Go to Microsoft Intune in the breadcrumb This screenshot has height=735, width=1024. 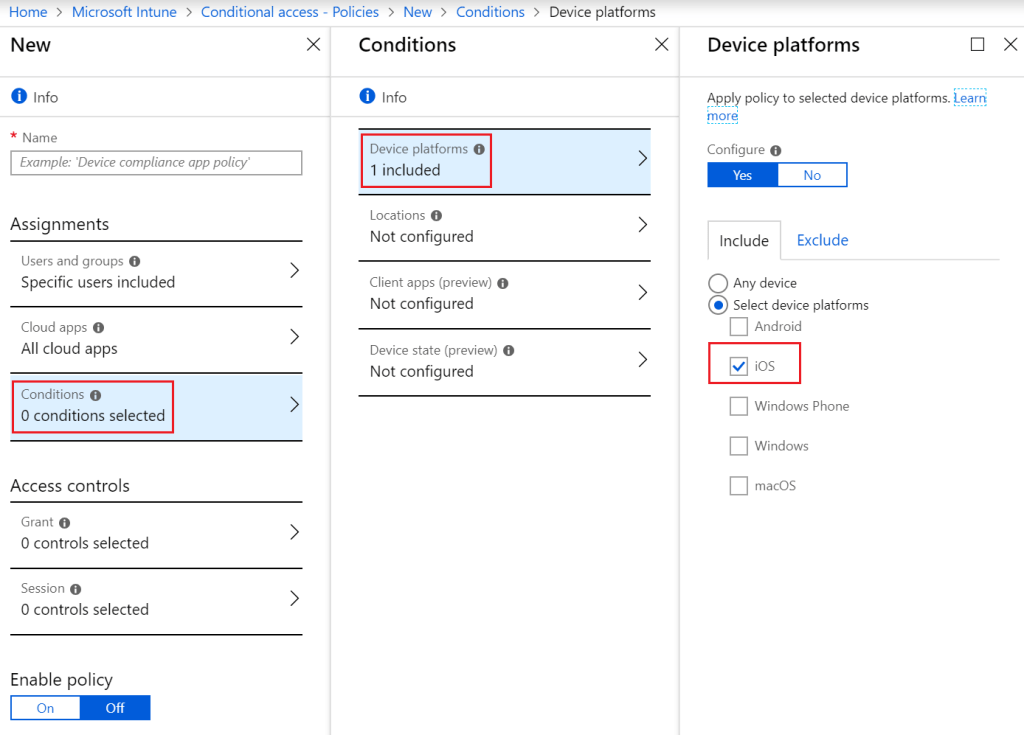coord(124,12)
